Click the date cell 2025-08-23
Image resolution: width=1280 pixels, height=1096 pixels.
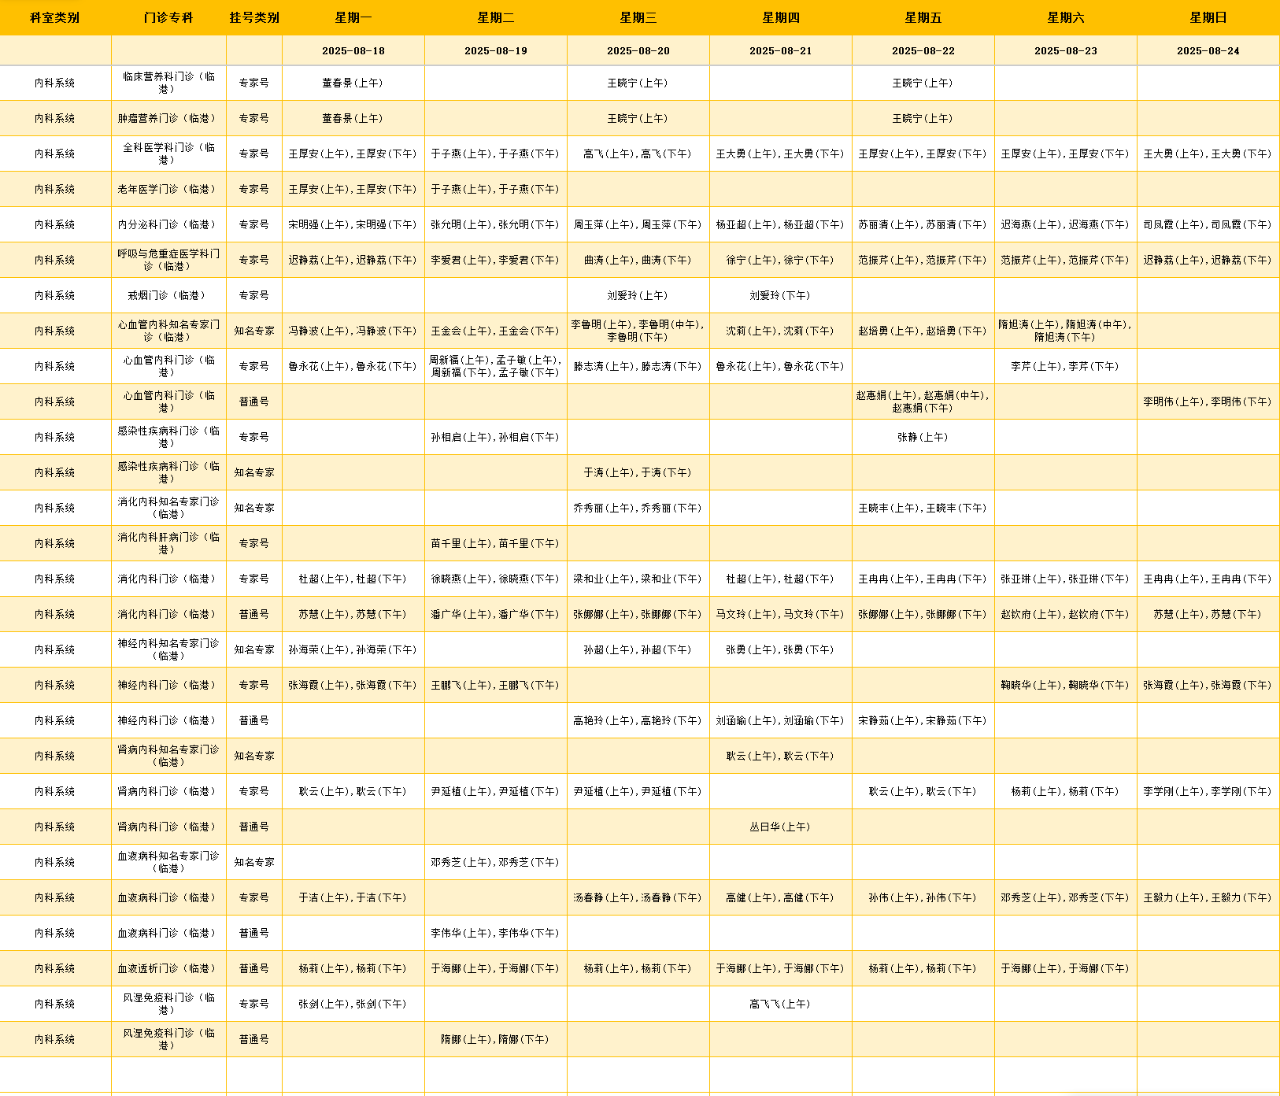[x=1066, y=50]
